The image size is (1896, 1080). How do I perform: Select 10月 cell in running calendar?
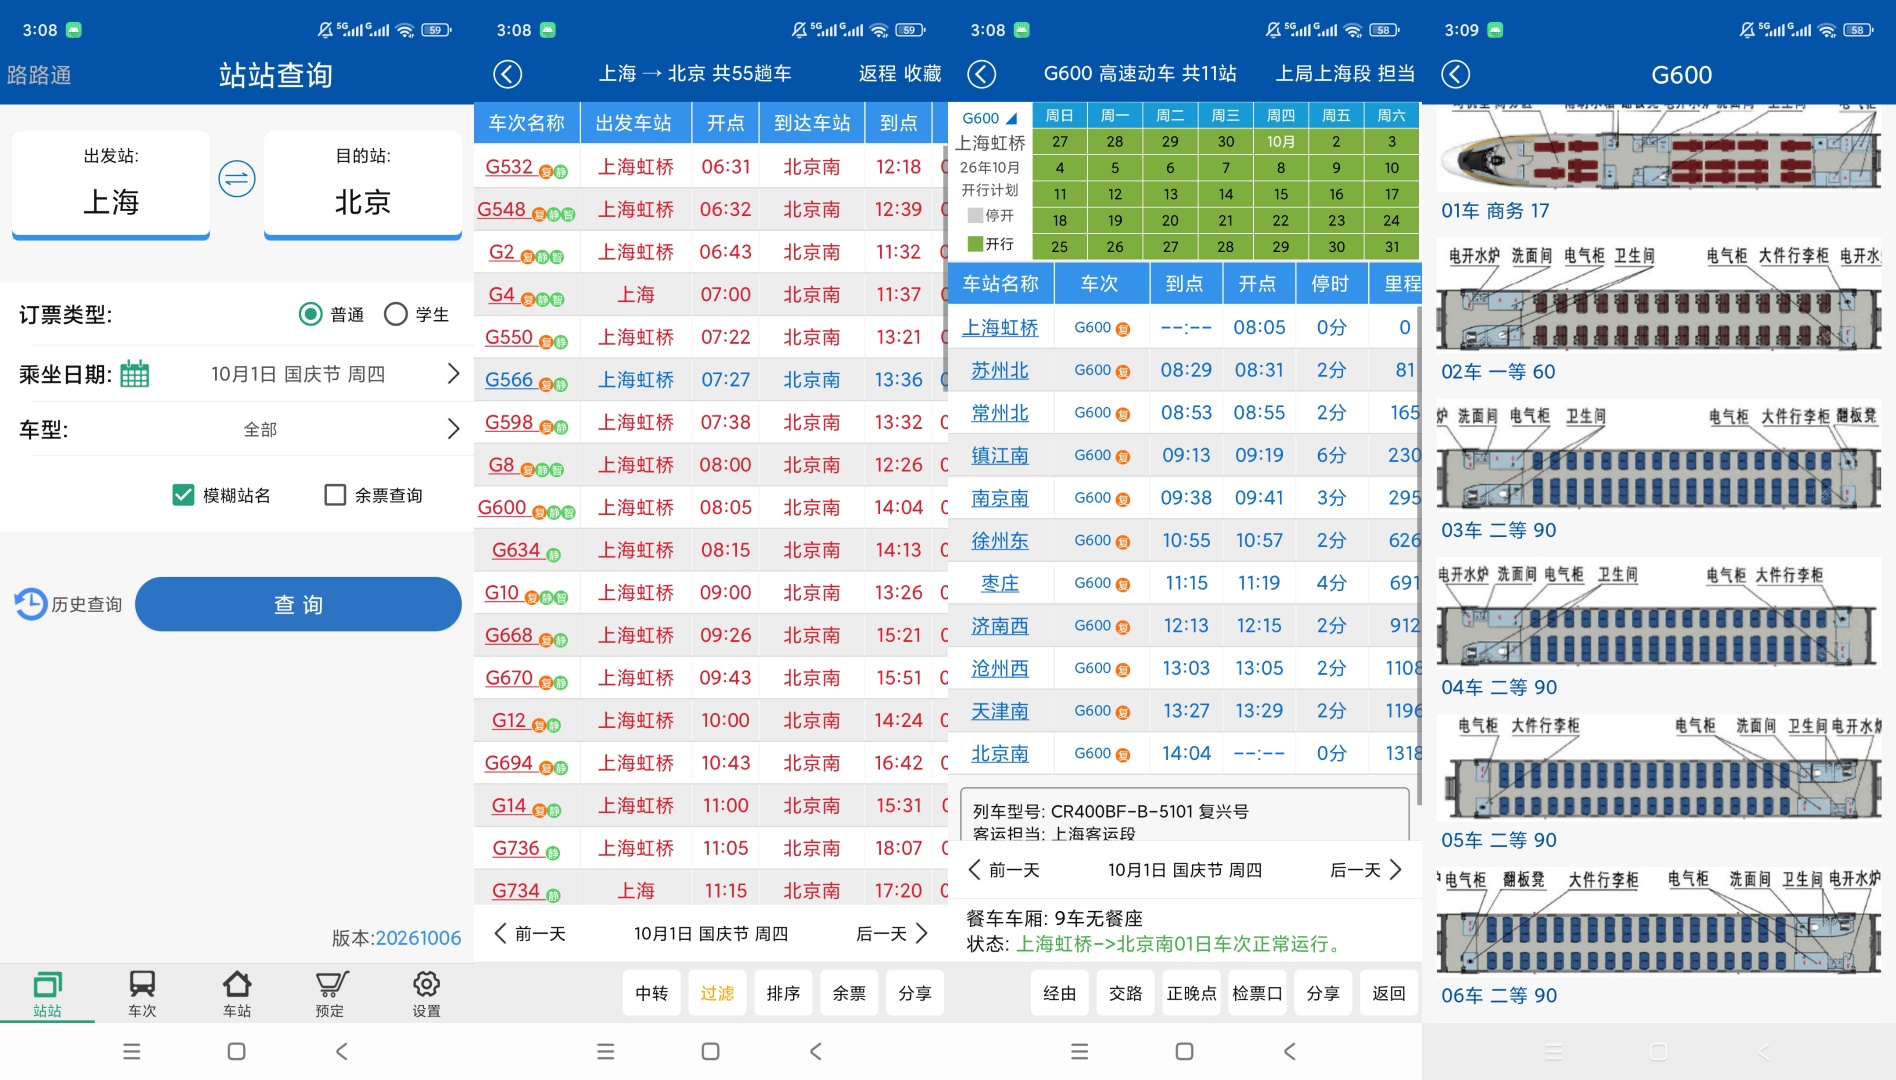(x=1280, y=142)
